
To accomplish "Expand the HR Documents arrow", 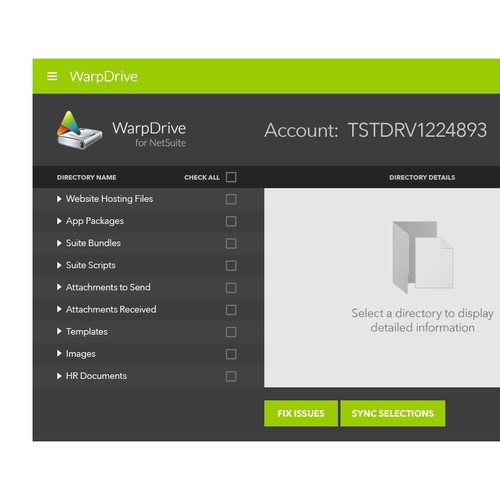I will click(59, 376).
